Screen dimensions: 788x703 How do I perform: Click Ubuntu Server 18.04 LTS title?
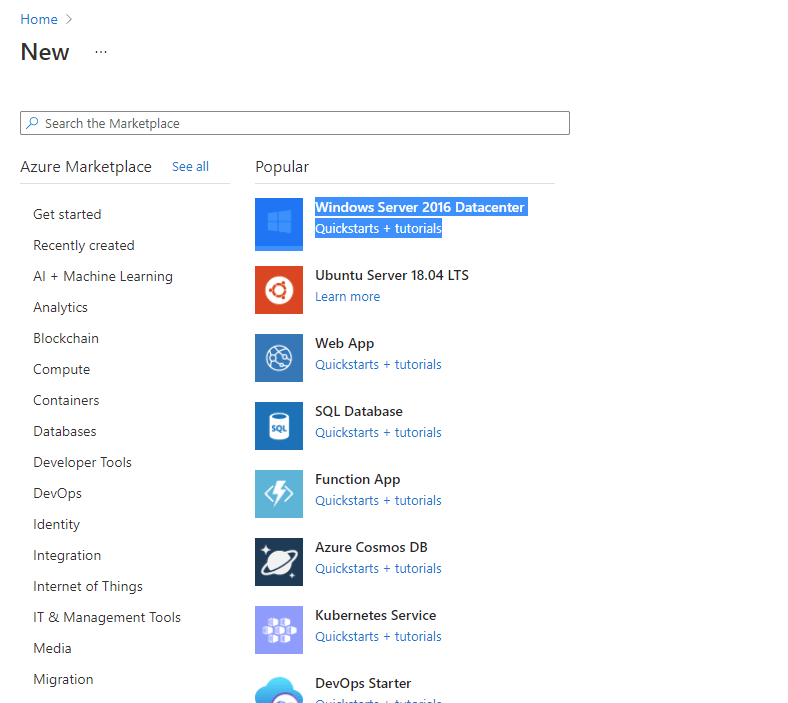point(392,275)
